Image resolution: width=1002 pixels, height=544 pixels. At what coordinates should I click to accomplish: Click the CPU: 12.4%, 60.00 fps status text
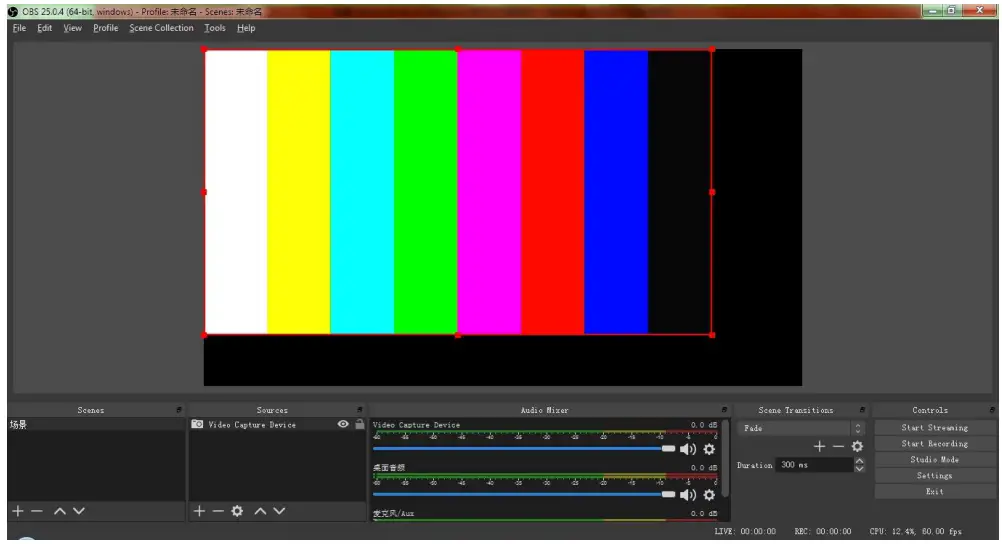click(x=915, y=532)
